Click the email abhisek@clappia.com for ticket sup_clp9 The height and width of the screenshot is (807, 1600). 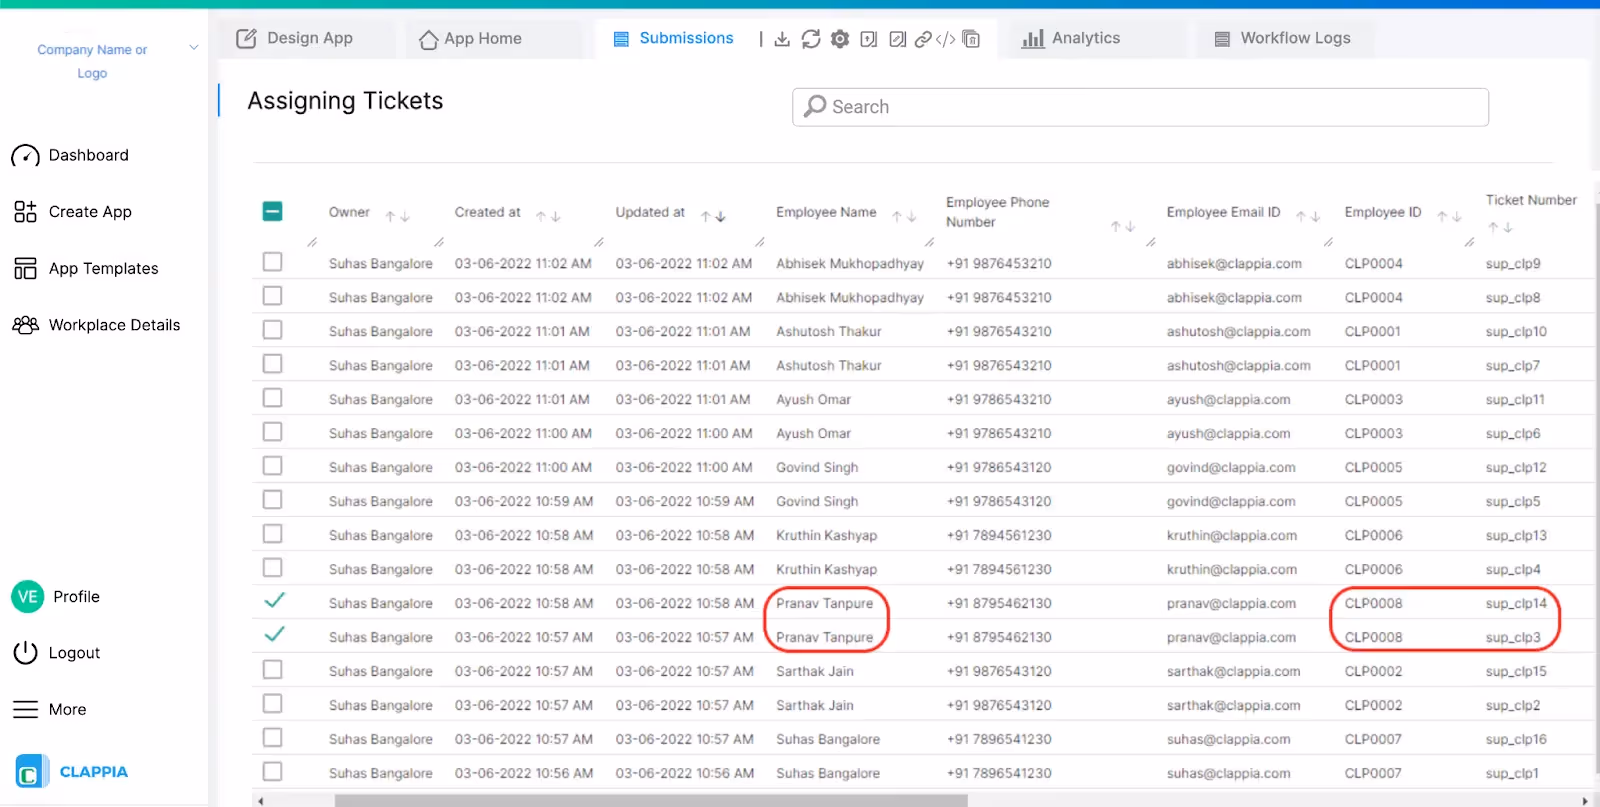point(1234,264)
